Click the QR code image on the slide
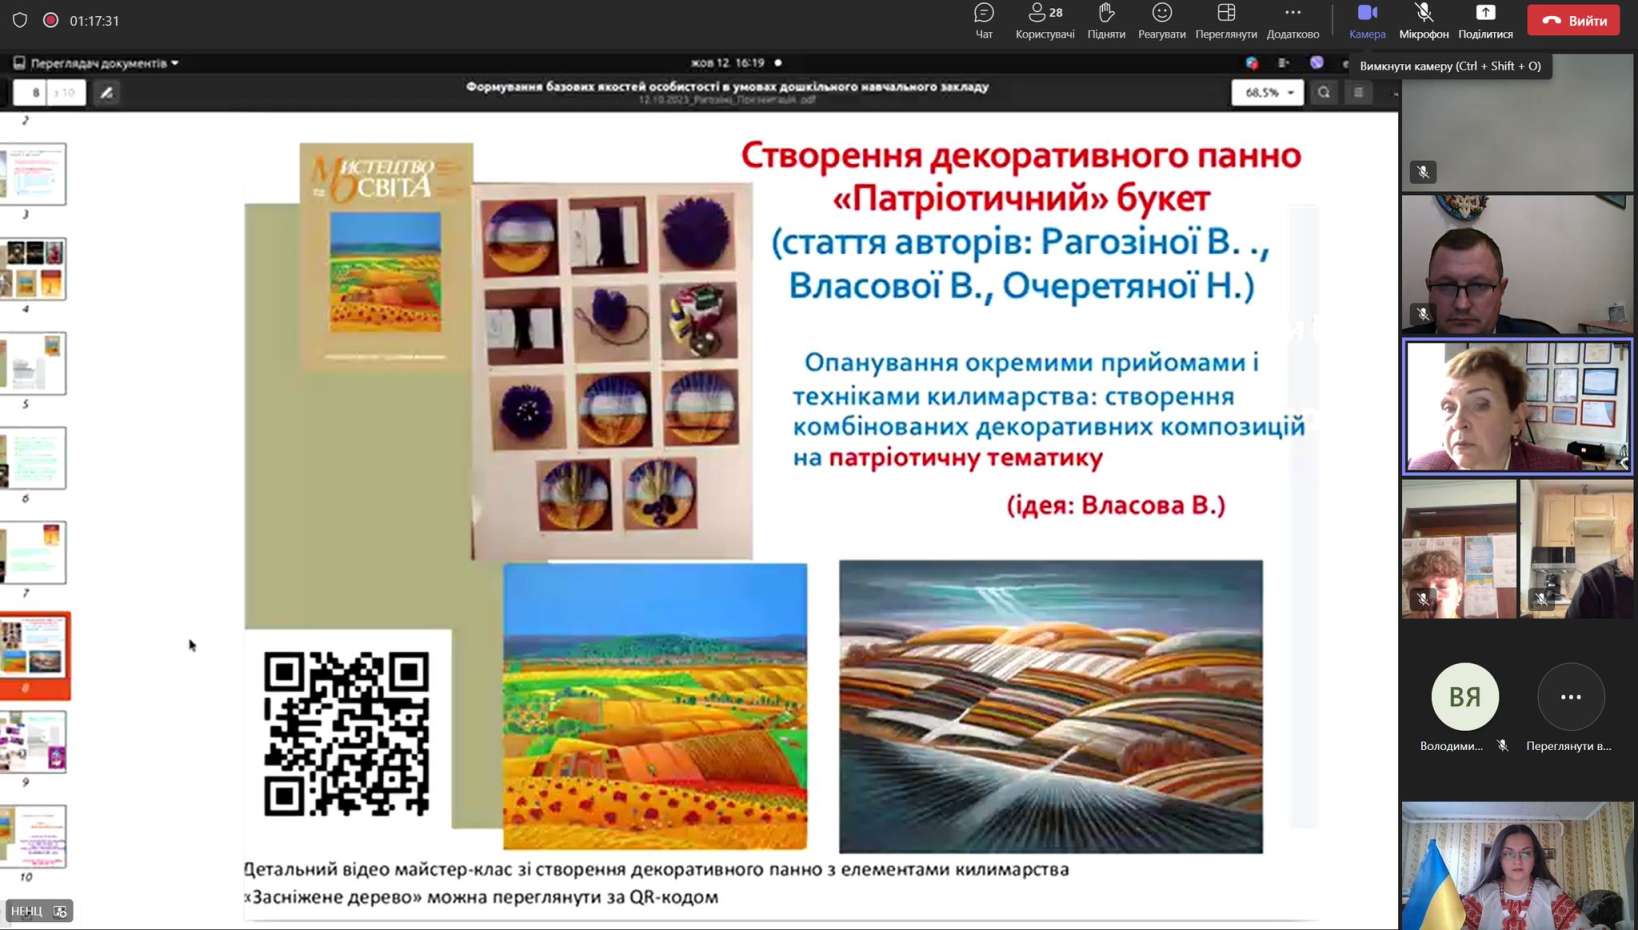 (347, 733)
